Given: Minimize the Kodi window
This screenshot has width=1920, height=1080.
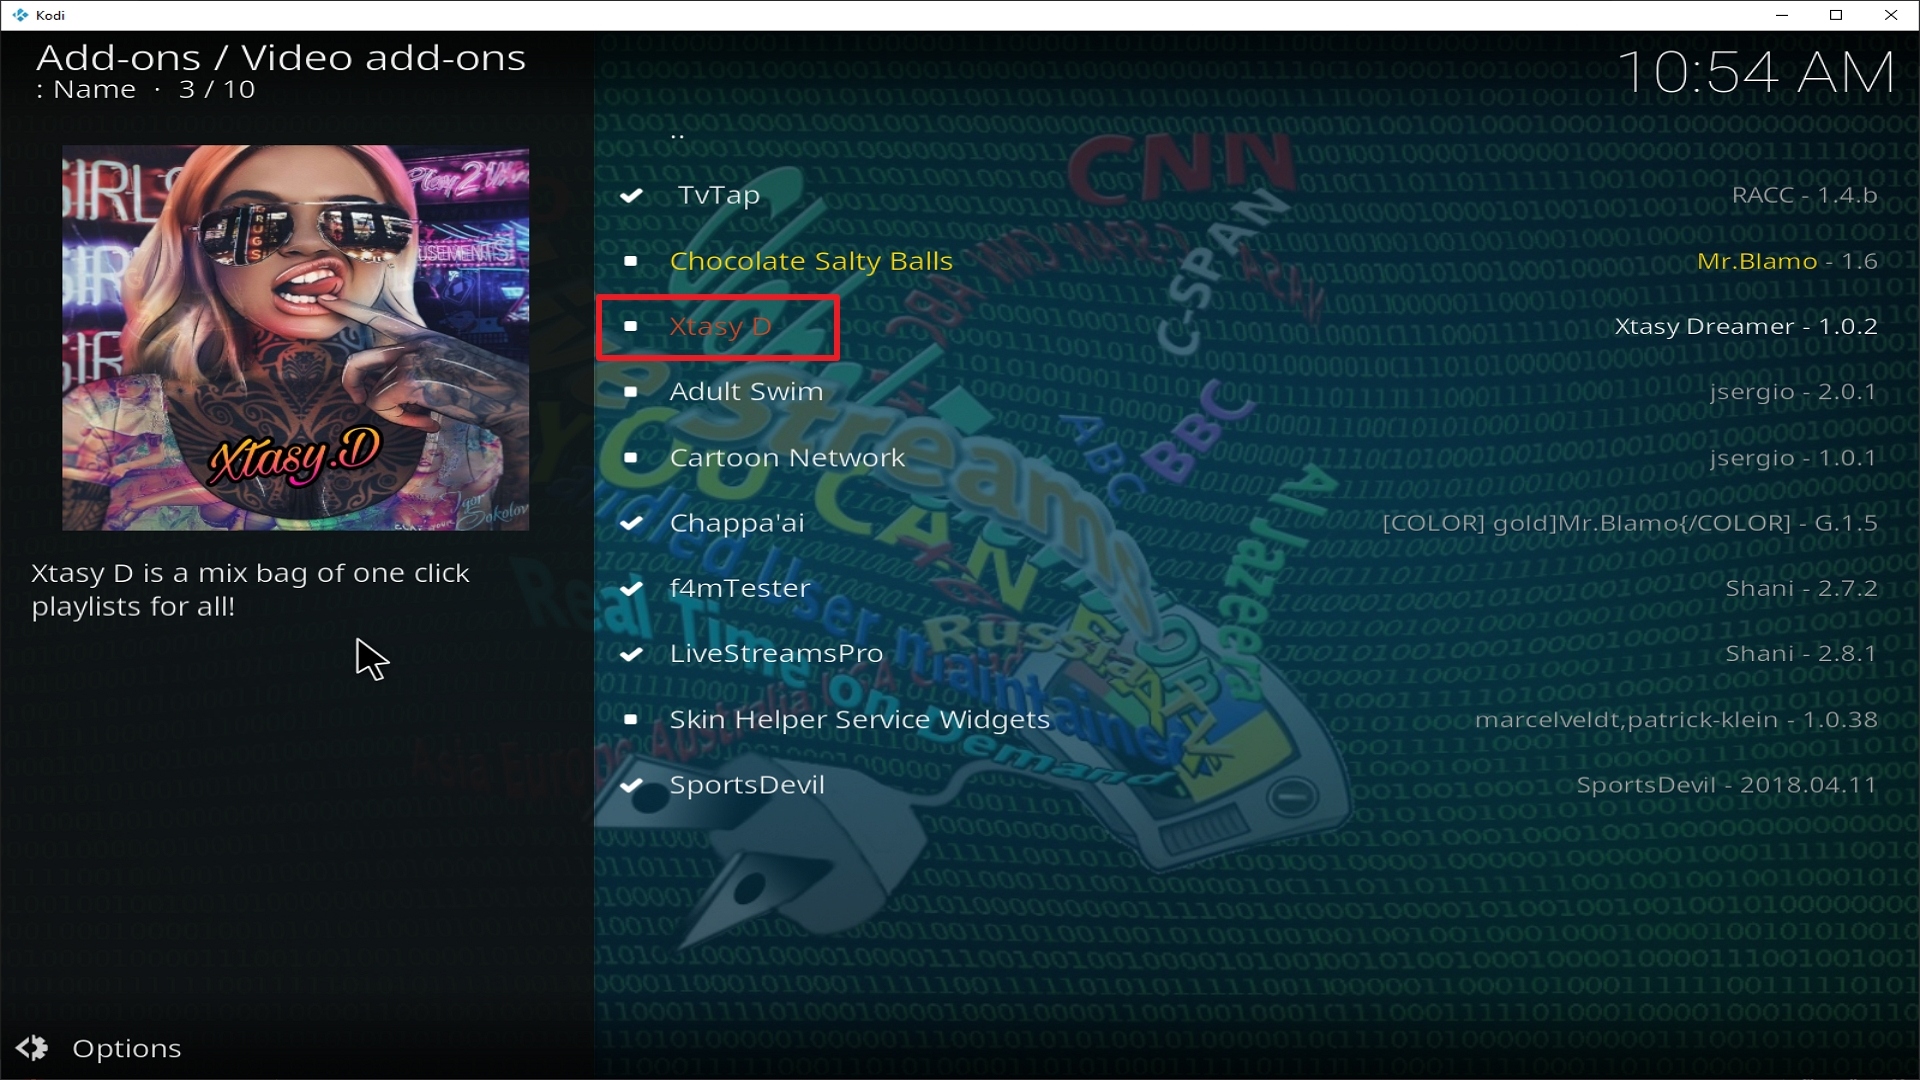Looking at the screenshot, I should coord(1781,15).
